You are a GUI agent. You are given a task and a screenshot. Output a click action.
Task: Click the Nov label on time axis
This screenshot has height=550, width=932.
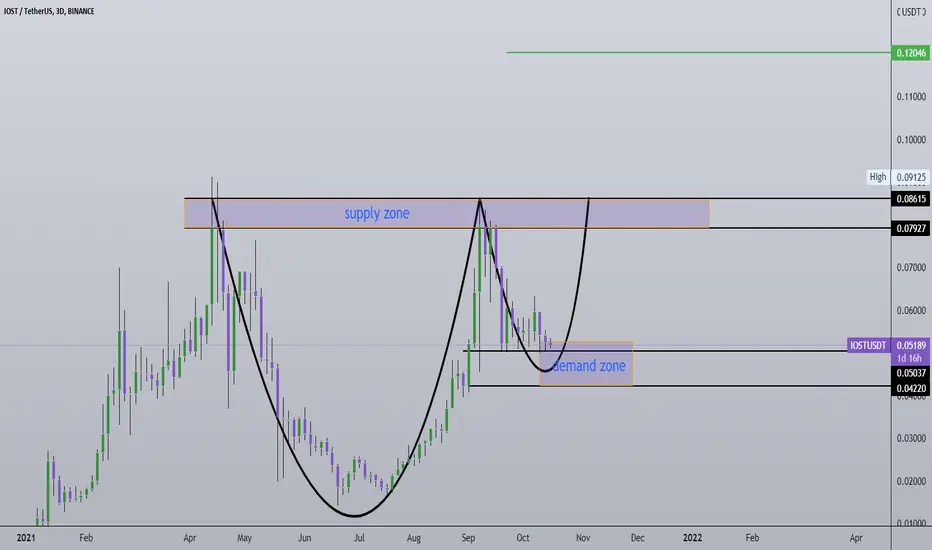pos(583,538)
